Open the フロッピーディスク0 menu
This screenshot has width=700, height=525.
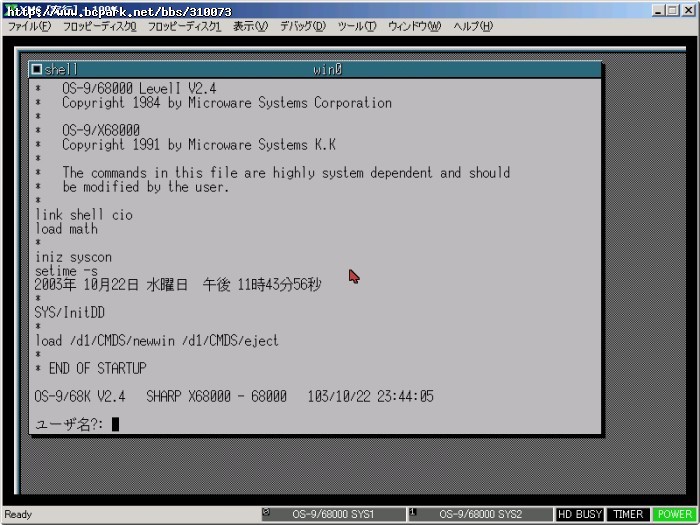coord(100,26)
